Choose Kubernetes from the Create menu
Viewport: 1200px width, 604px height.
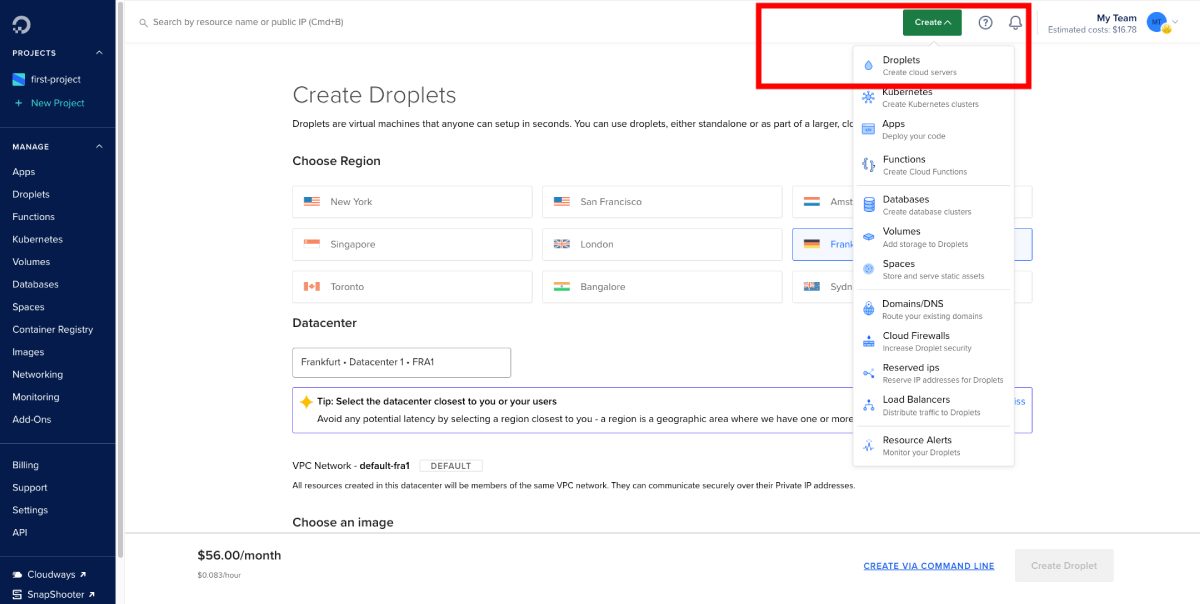tap(934, 97)
